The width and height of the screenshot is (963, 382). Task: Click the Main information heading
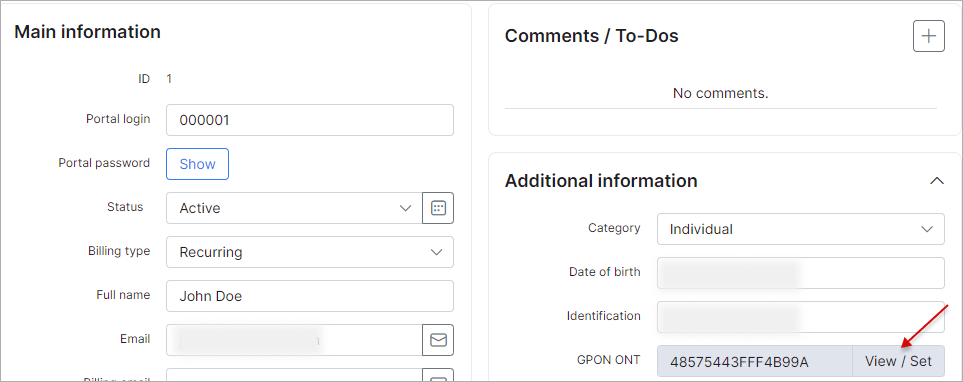tap(87, 31)
